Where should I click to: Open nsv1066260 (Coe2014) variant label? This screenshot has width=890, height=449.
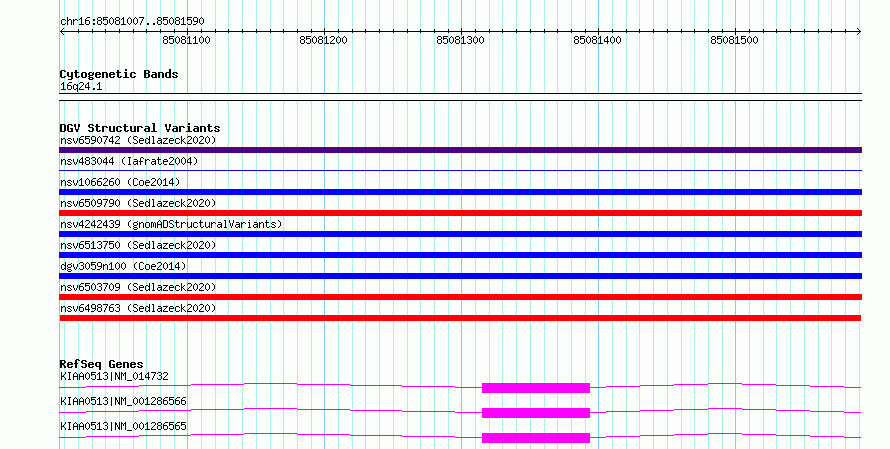click(x=120, y=182)
